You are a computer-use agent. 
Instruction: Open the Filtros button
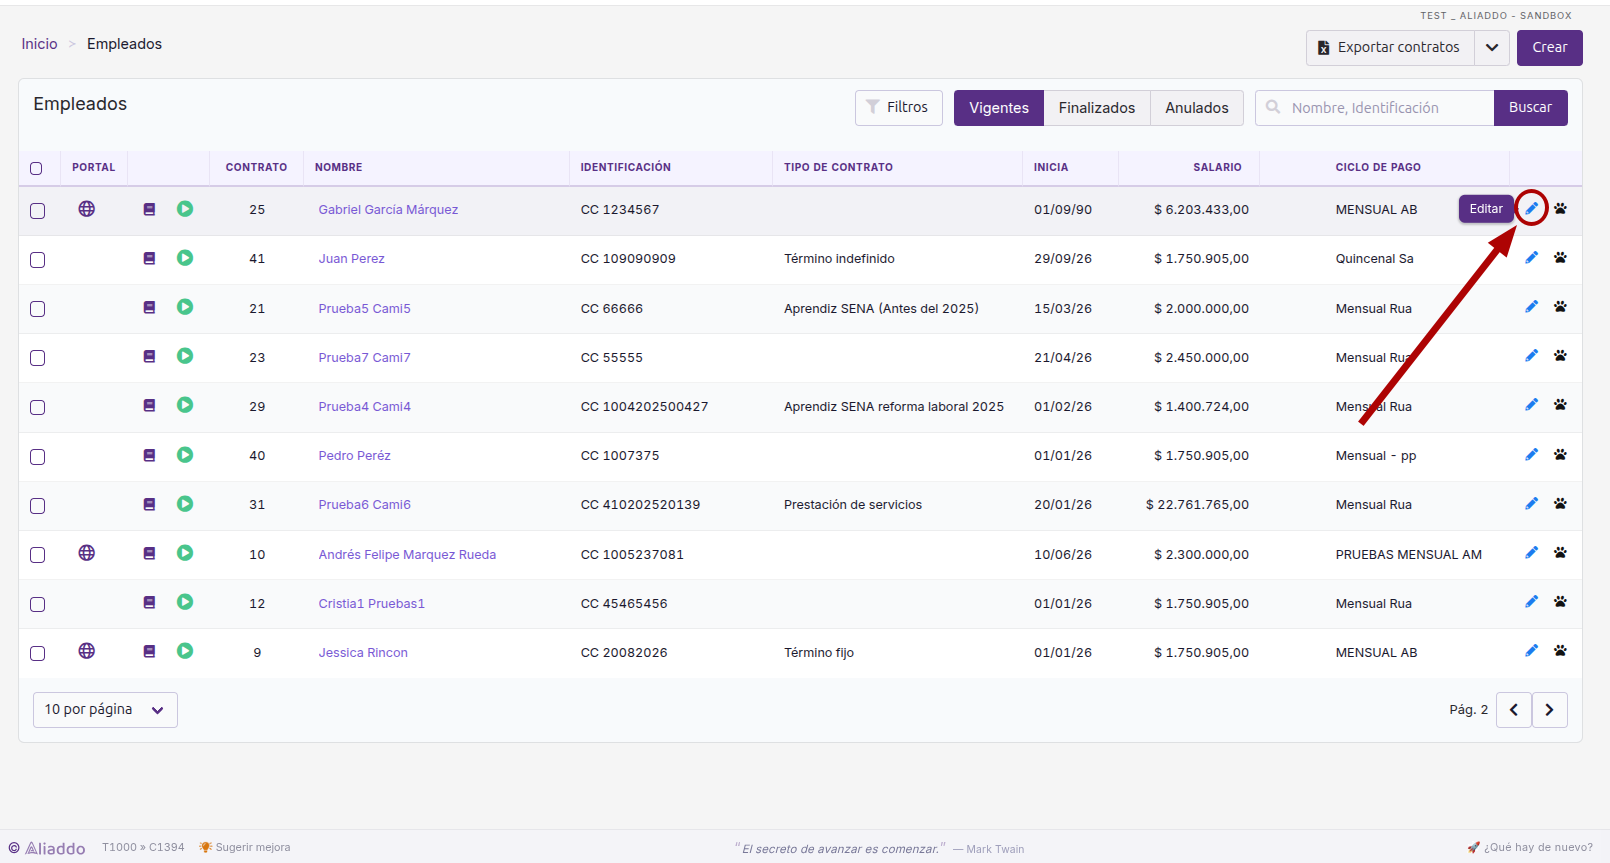[x=899, y=107]
